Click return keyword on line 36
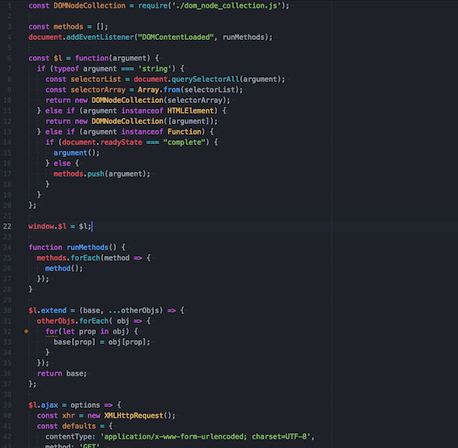This screenshot has width=458, height=448. click(49, 373)
